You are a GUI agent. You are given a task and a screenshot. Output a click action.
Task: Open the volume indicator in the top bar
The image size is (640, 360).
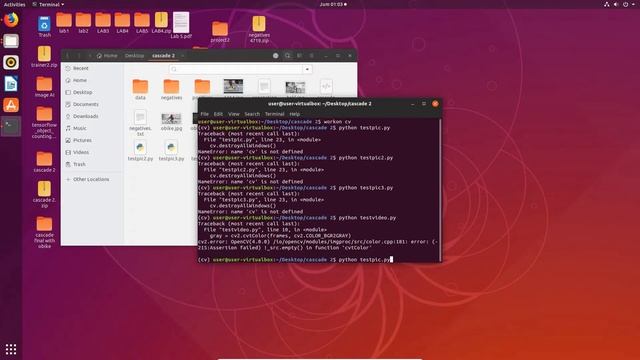point(616,4)
